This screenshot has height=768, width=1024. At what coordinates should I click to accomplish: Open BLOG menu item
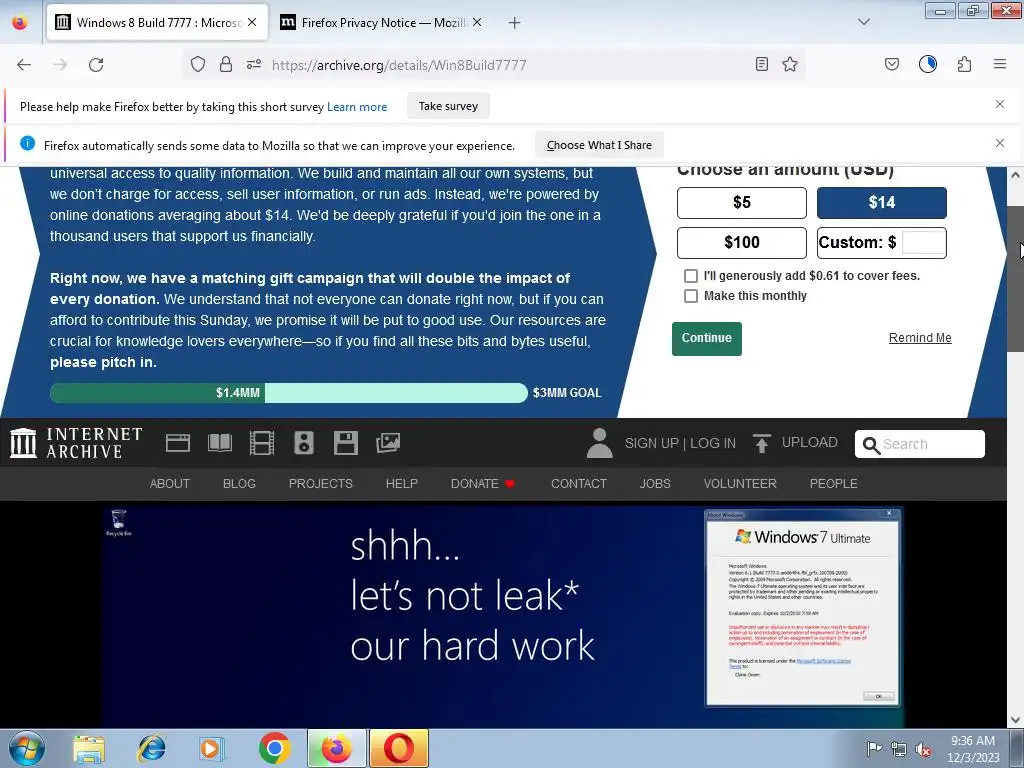point(239,483)
